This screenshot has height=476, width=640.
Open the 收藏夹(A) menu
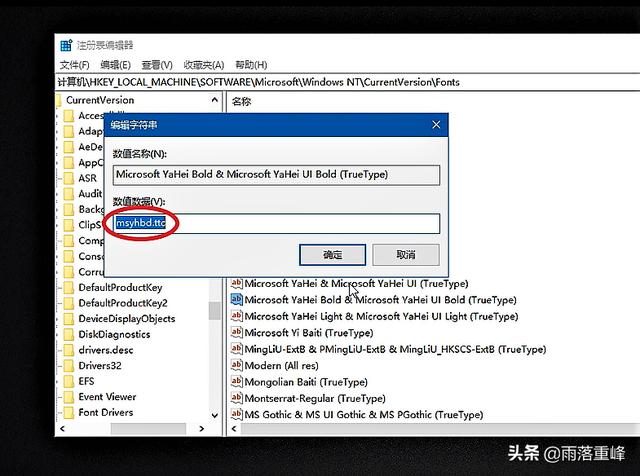[204, 65]
